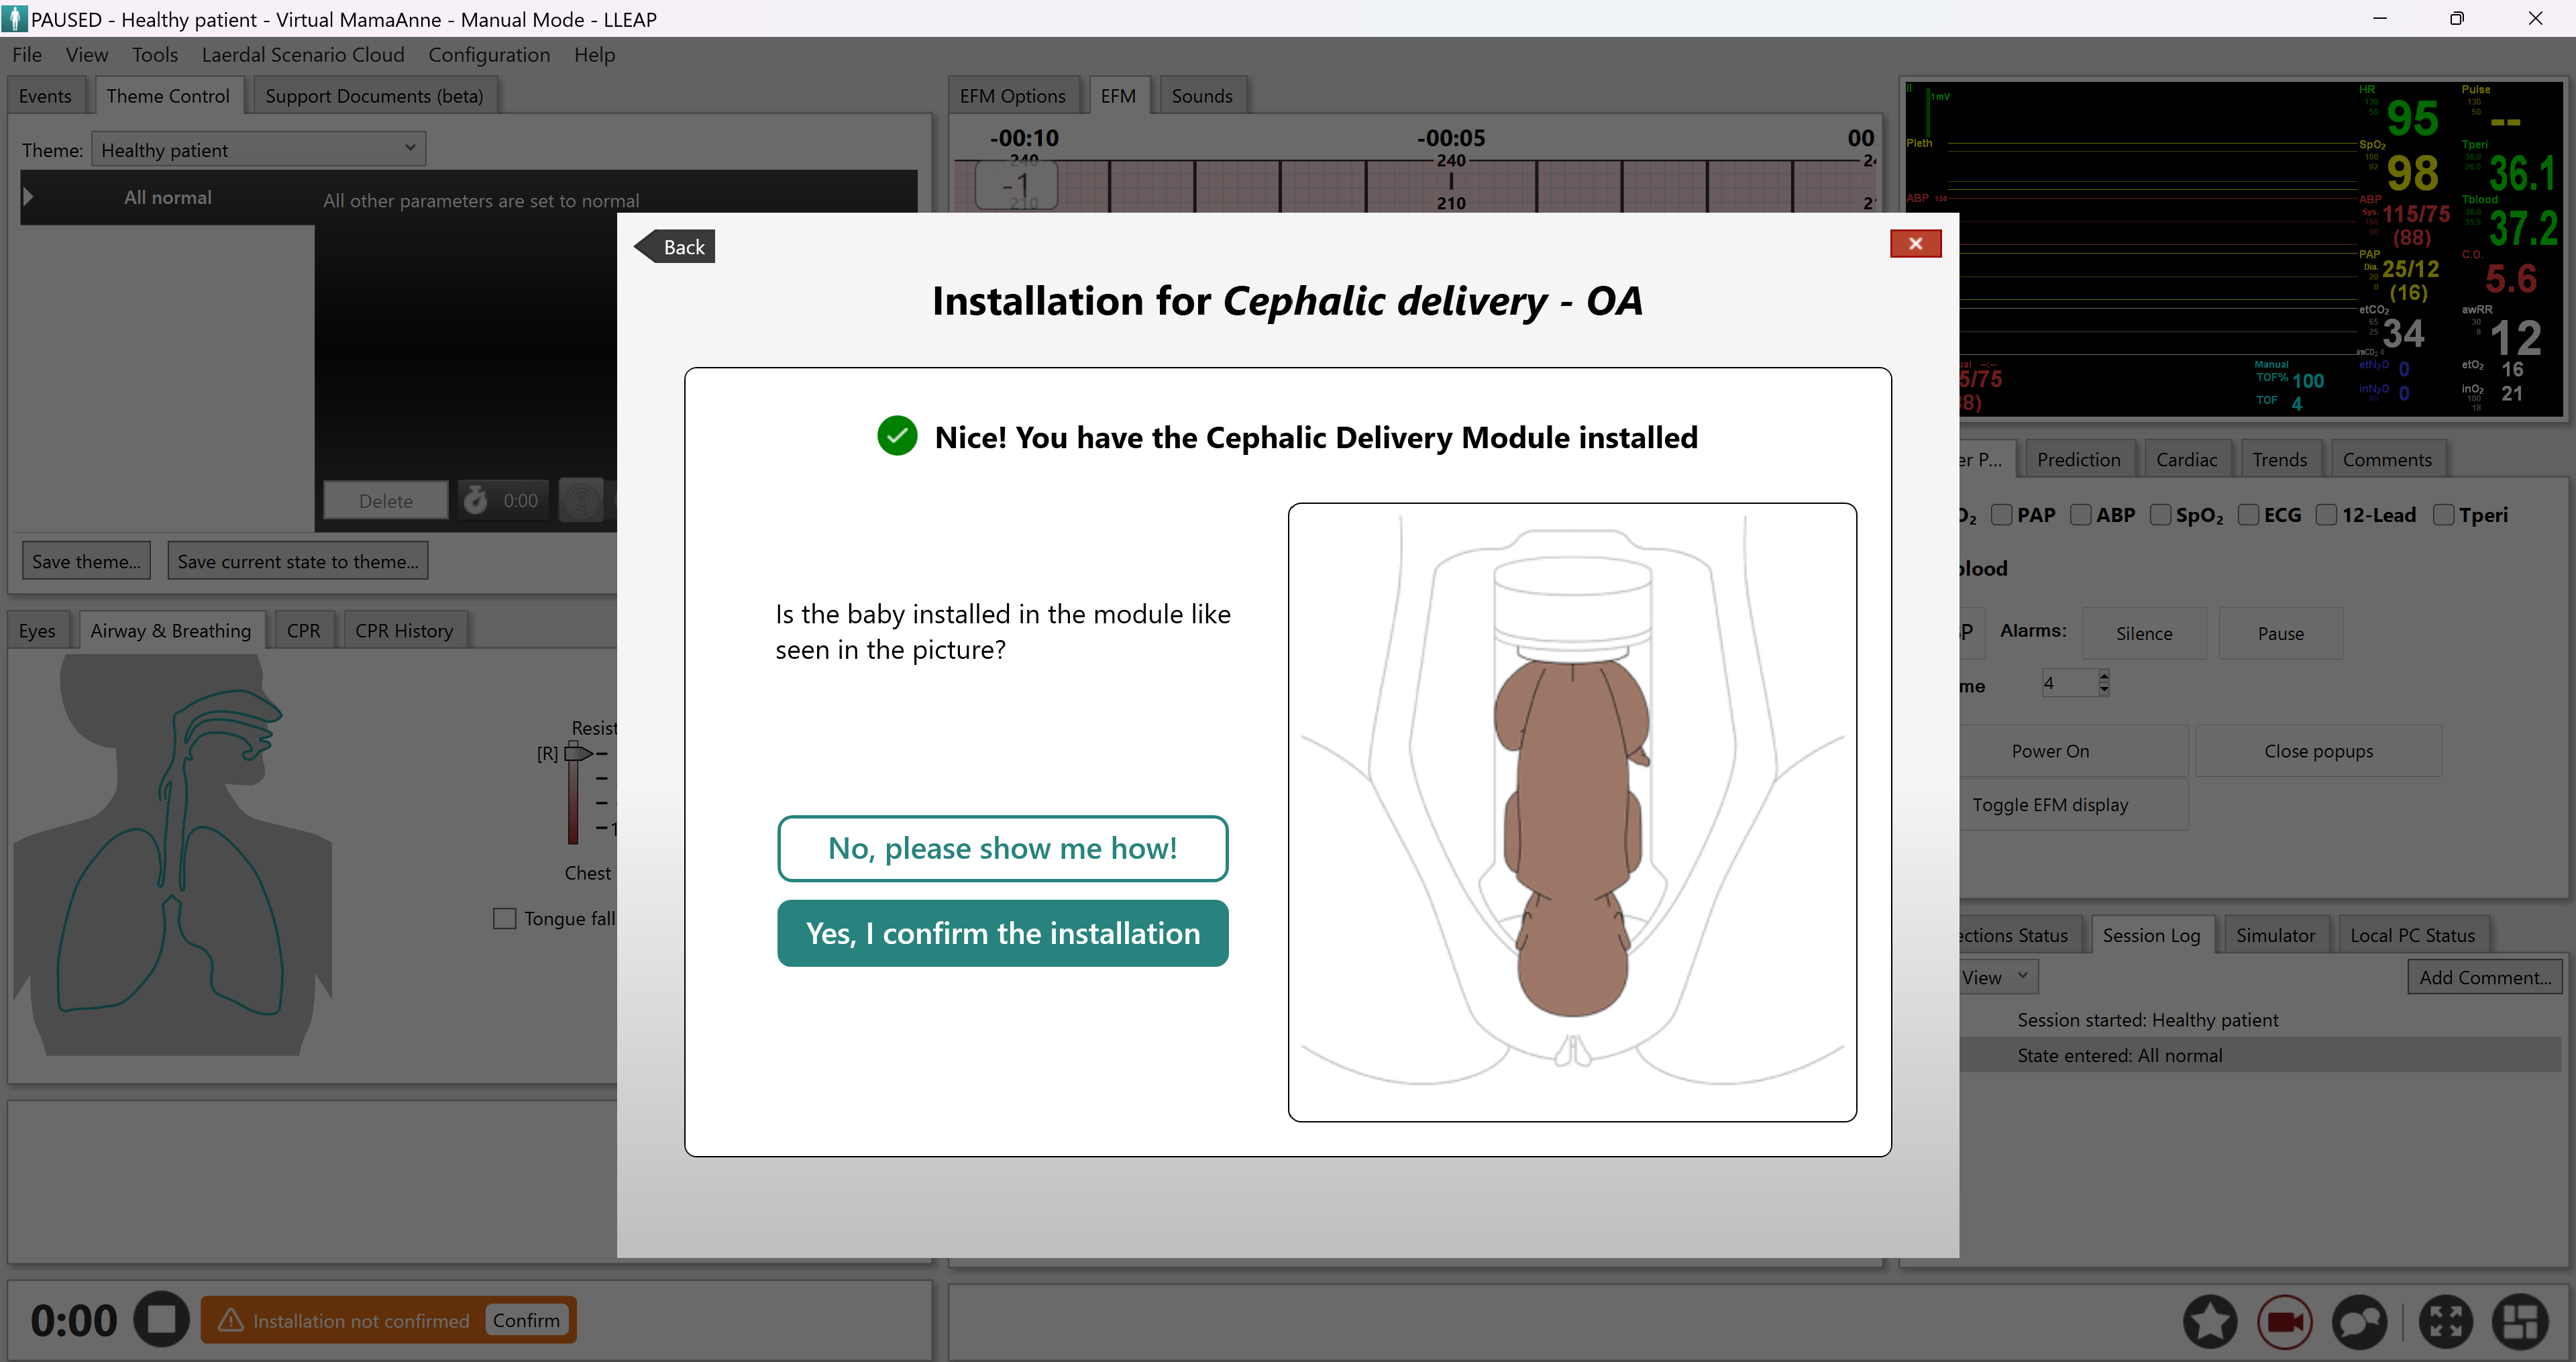This screenshot has width=2576, height=1362.
Task: Expand the All normal state entry
Action: pos(28,196)
